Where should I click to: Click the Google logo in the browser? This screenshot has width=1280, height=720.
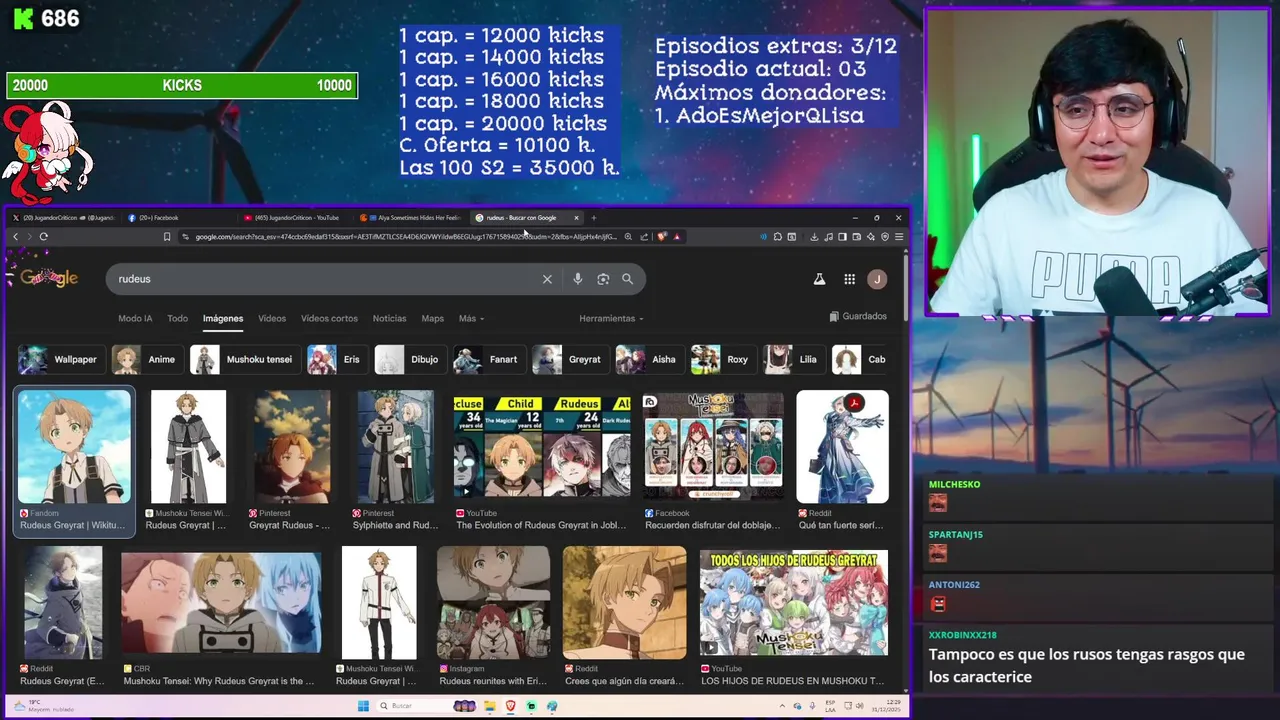[x=48, y=278]
